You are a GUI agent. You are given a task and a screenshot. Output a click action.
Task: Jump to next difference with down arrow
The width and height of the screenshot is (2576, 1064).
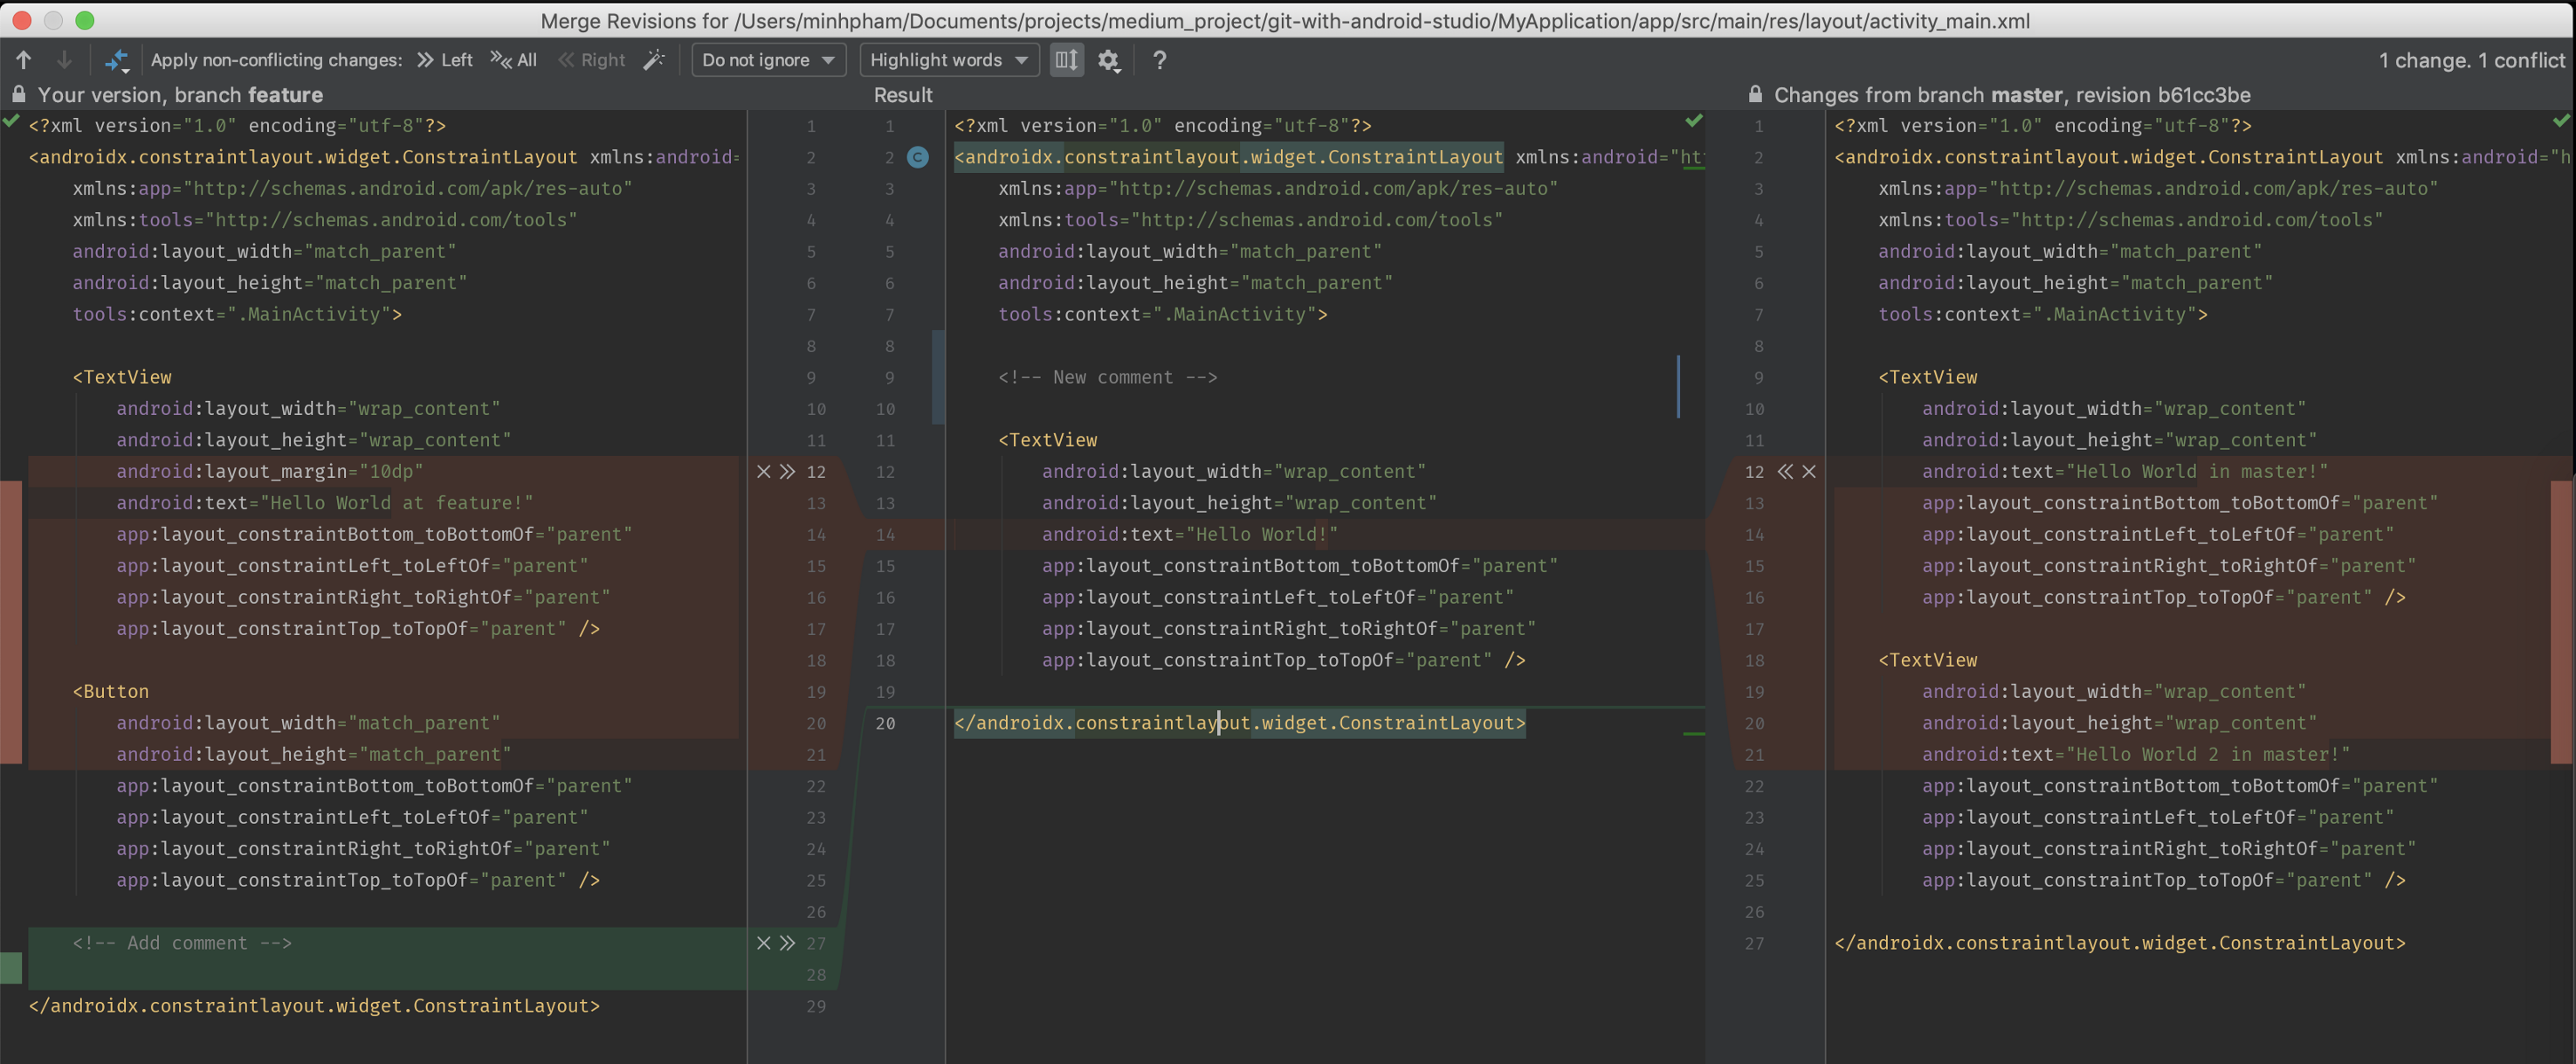click(64, 60)
